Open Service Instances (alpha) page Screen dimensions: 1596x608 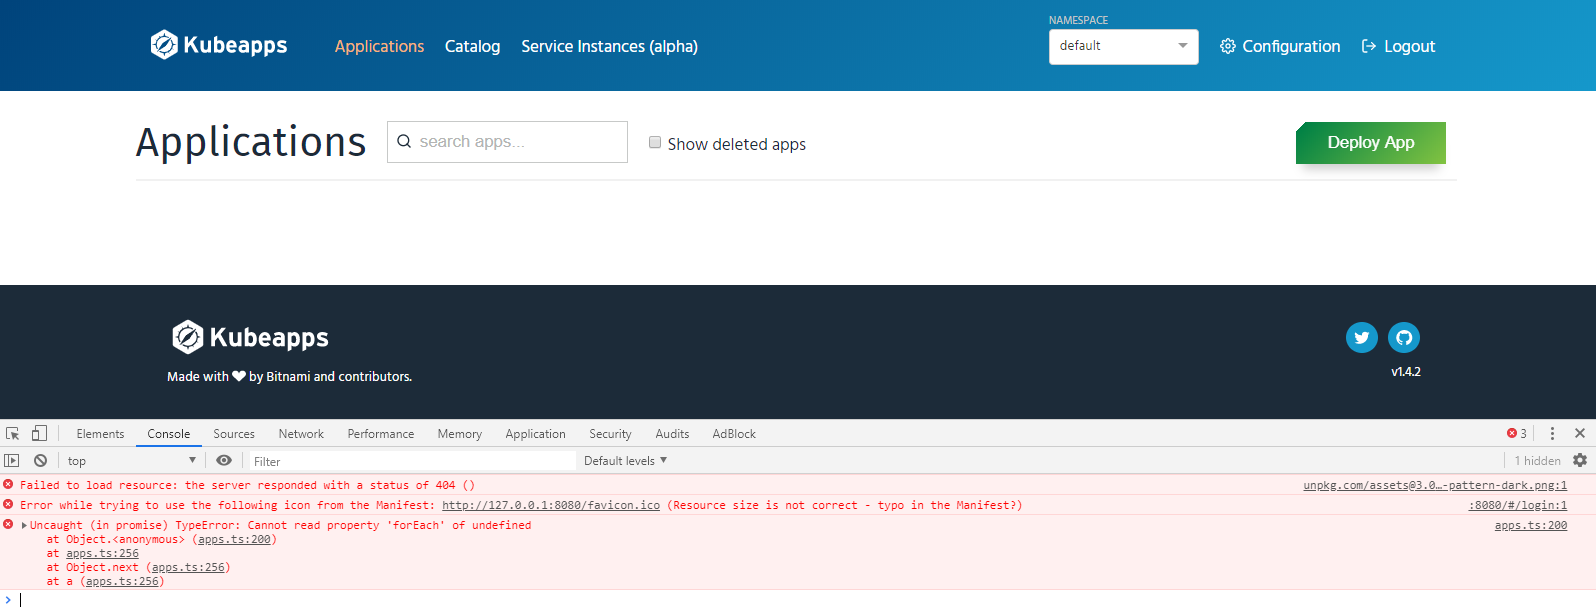(x=609, y=46)
